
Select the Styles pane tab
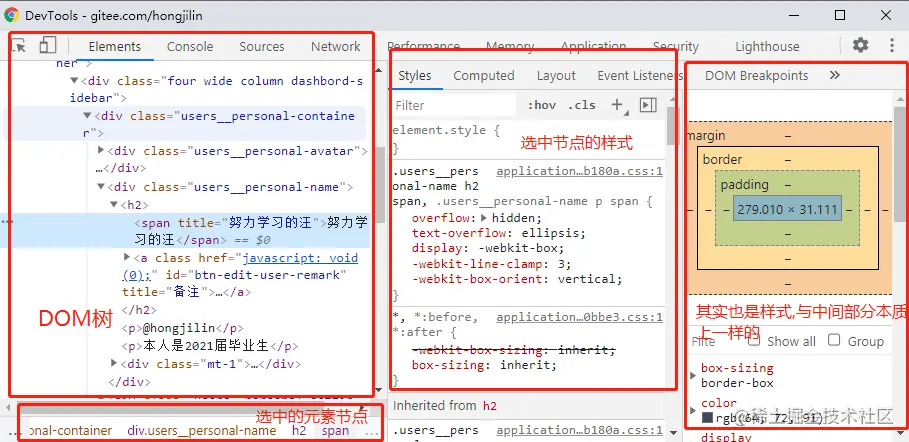coord(415,75)
